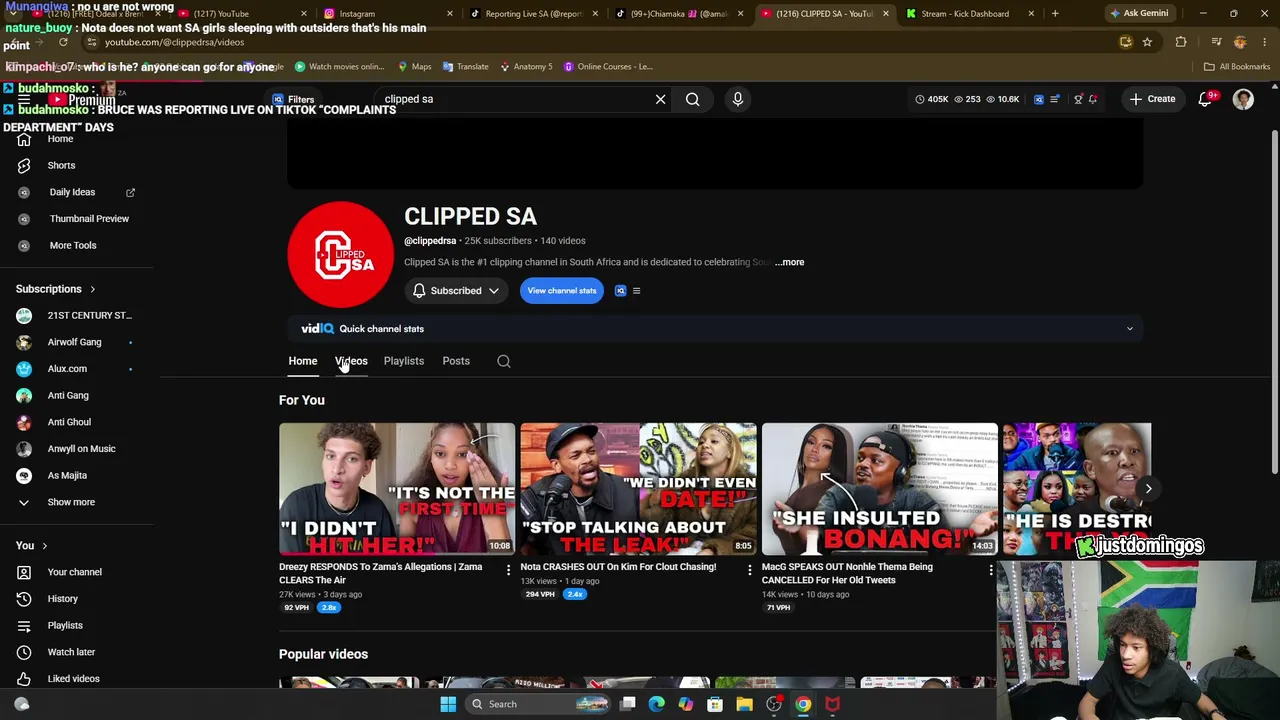Open the account avatar menu
Image resolution: width=1280 pixels, height=720 pixels.
[1243, 99]
